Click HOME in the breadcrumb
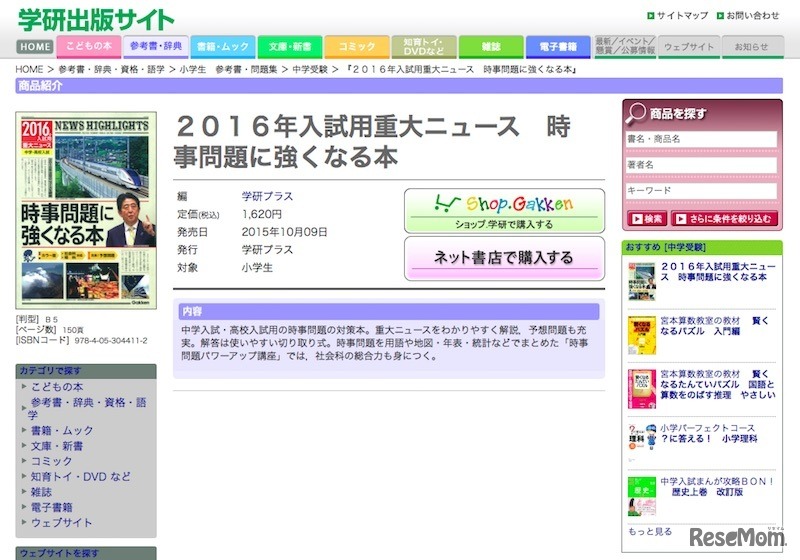 (29, 69)
